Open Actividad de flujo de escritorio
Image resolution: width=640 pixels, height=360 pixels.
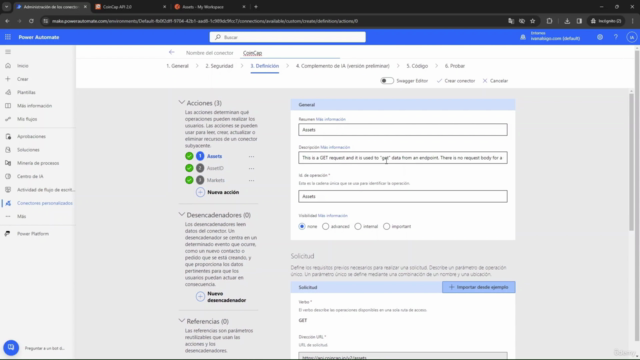pos(46,190)
